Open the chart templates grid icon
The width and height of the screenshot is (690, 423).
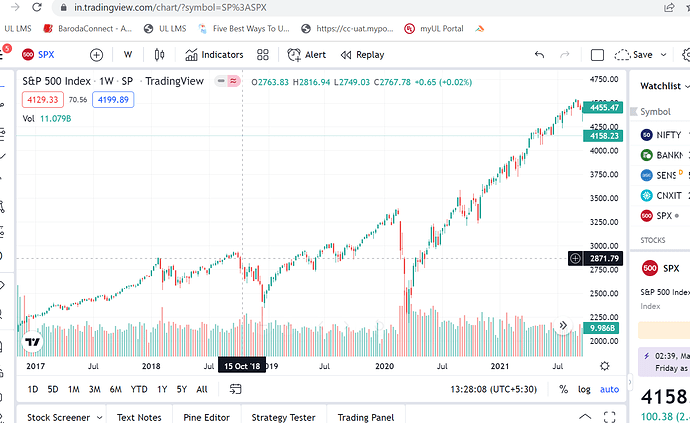click(263, 55)
